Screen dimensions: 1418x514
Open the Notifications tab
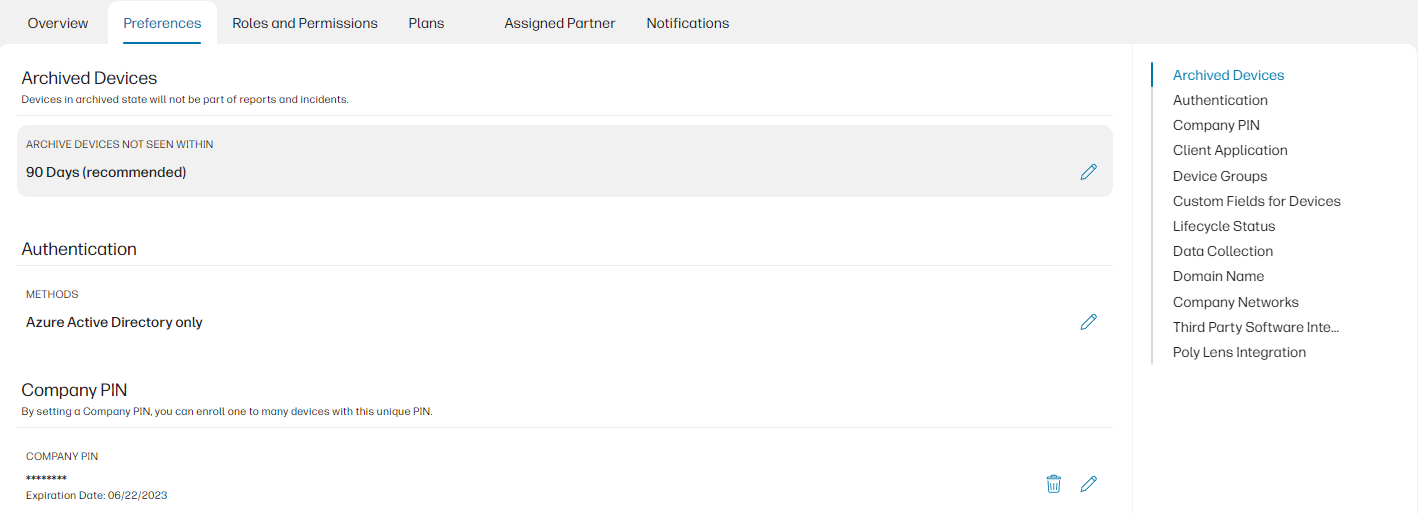click(x=688, y=23)
